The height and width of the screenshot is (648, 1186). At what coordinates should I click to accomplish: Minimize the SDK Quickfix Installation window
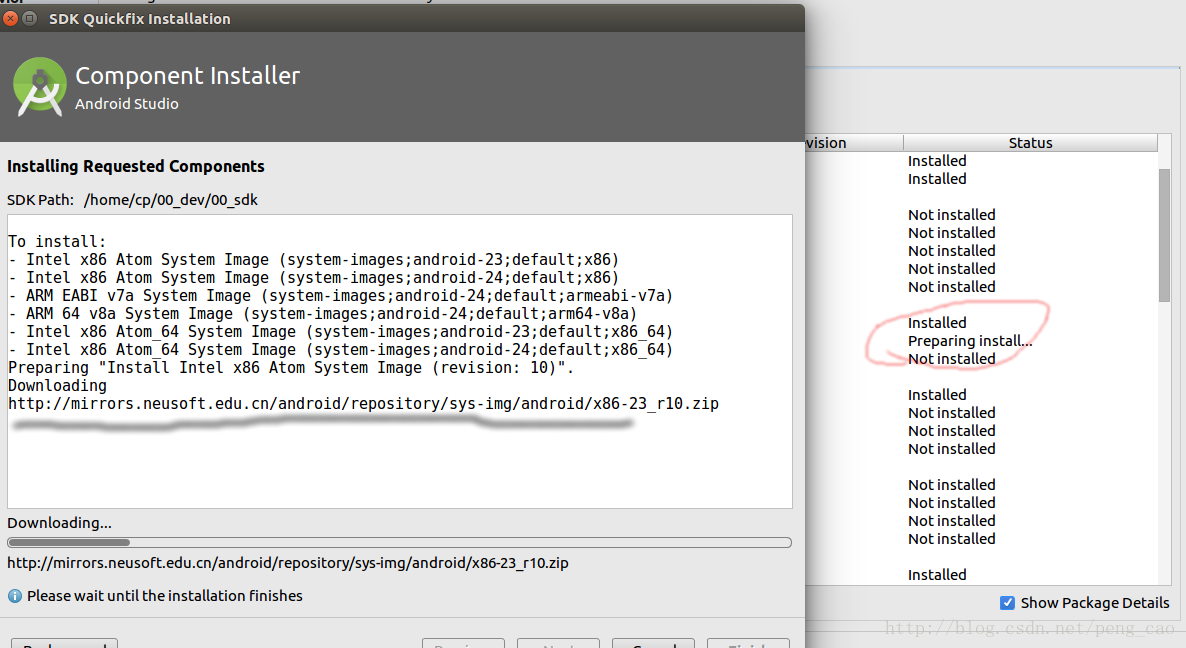29,19
